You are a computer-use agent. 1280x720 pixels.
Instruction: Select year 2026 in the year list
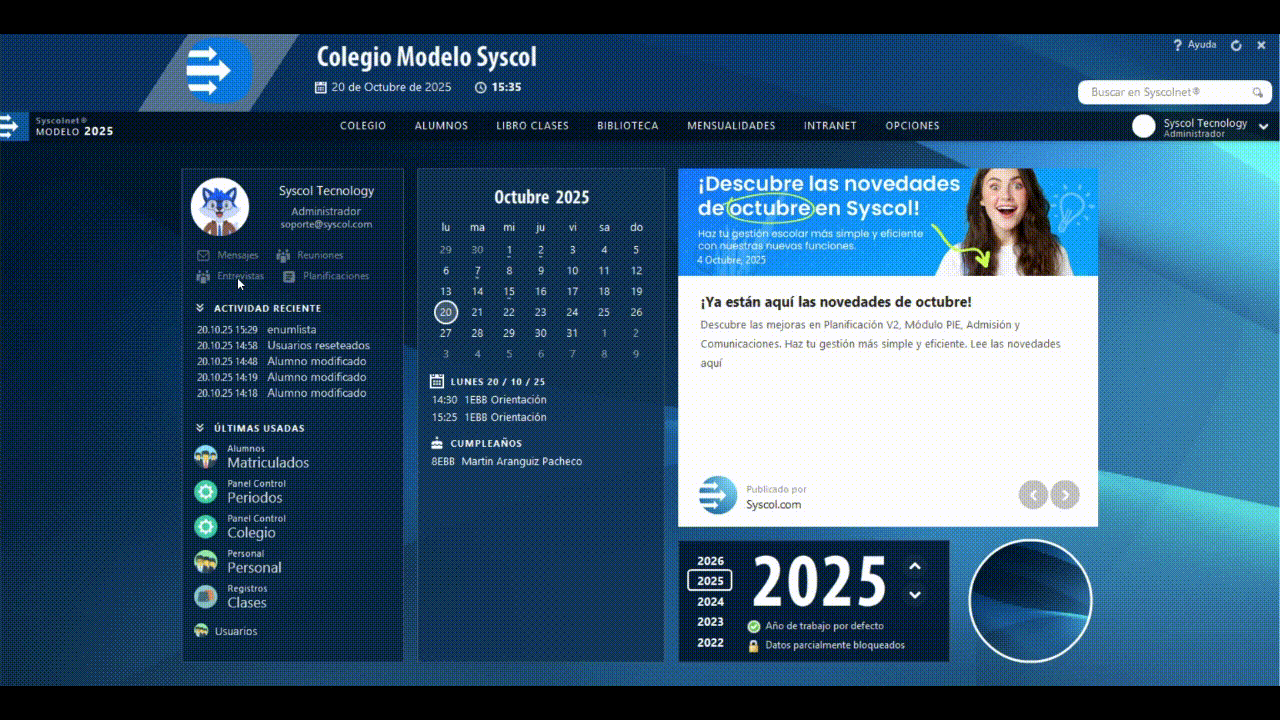click(x=711, y=561)
